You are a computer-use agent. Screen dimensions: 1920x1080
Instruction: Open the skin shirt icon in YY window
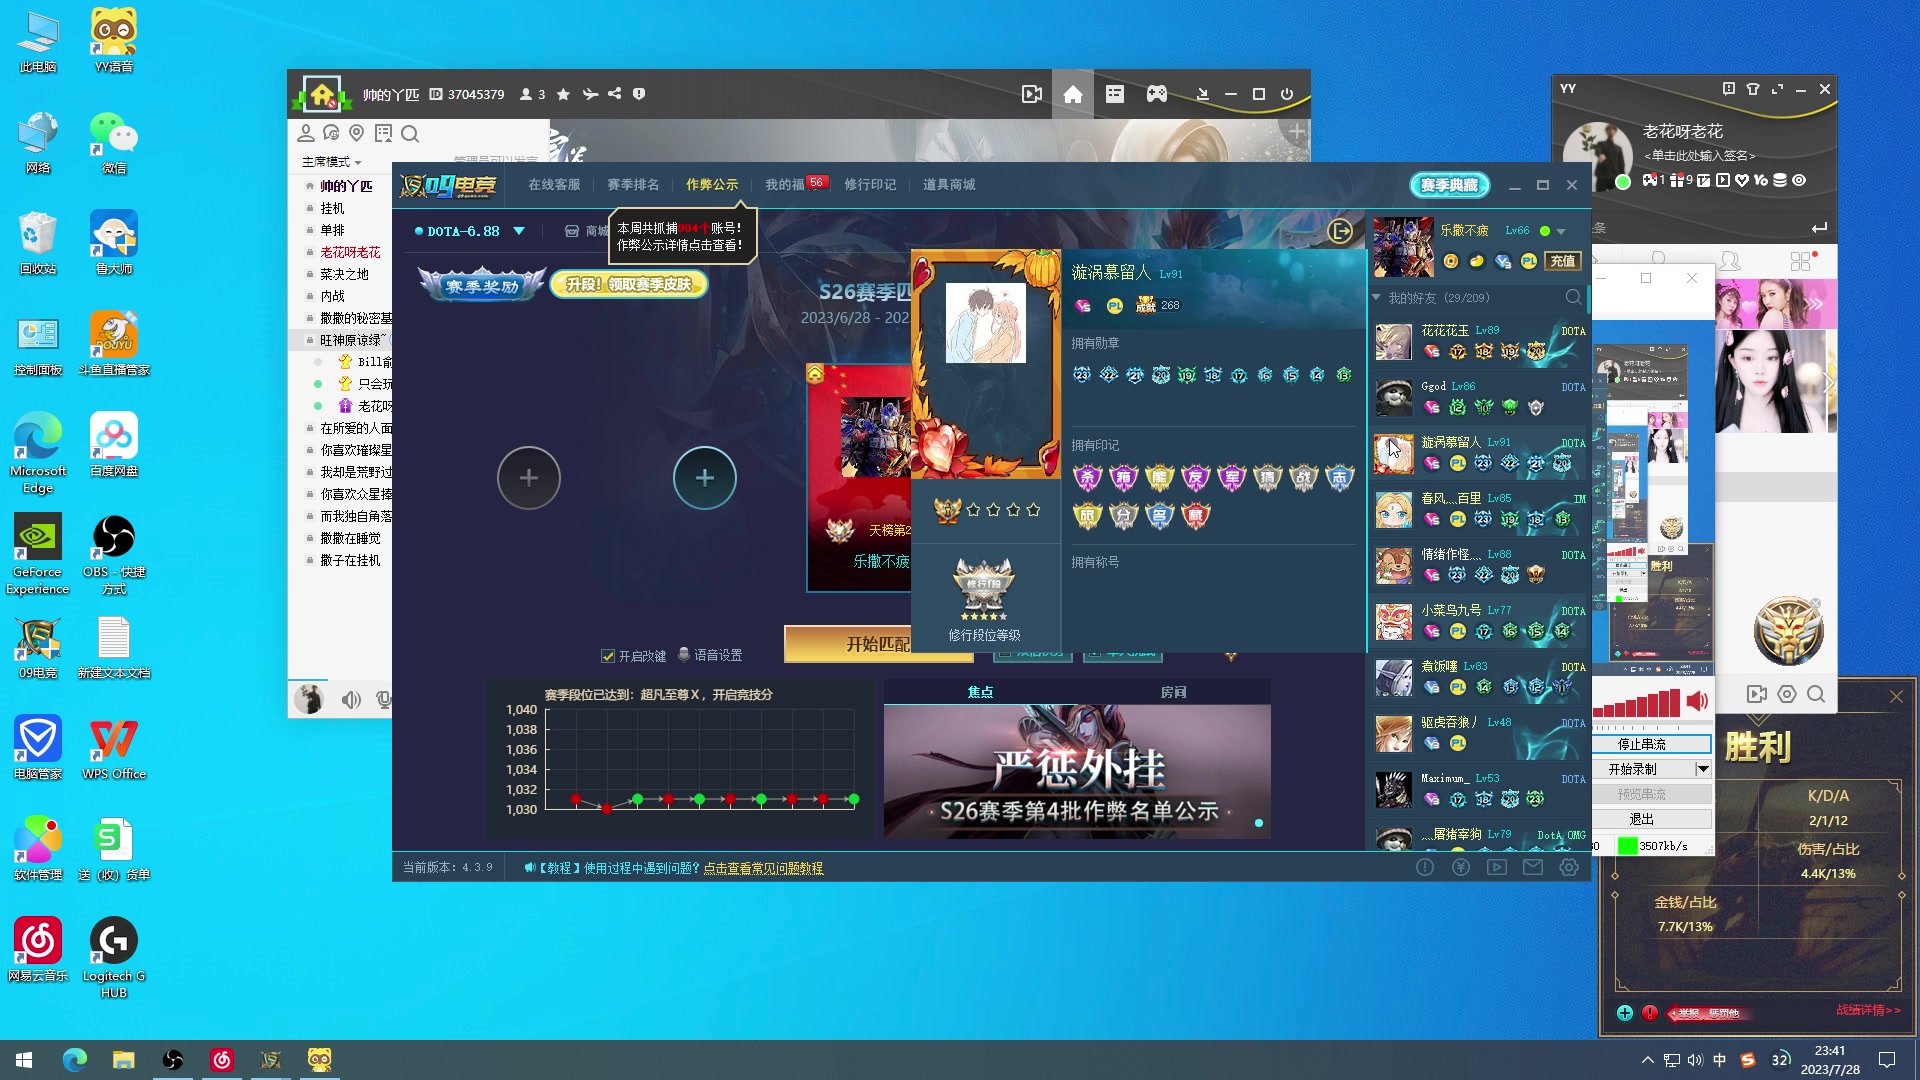[x=1752, y=89]
